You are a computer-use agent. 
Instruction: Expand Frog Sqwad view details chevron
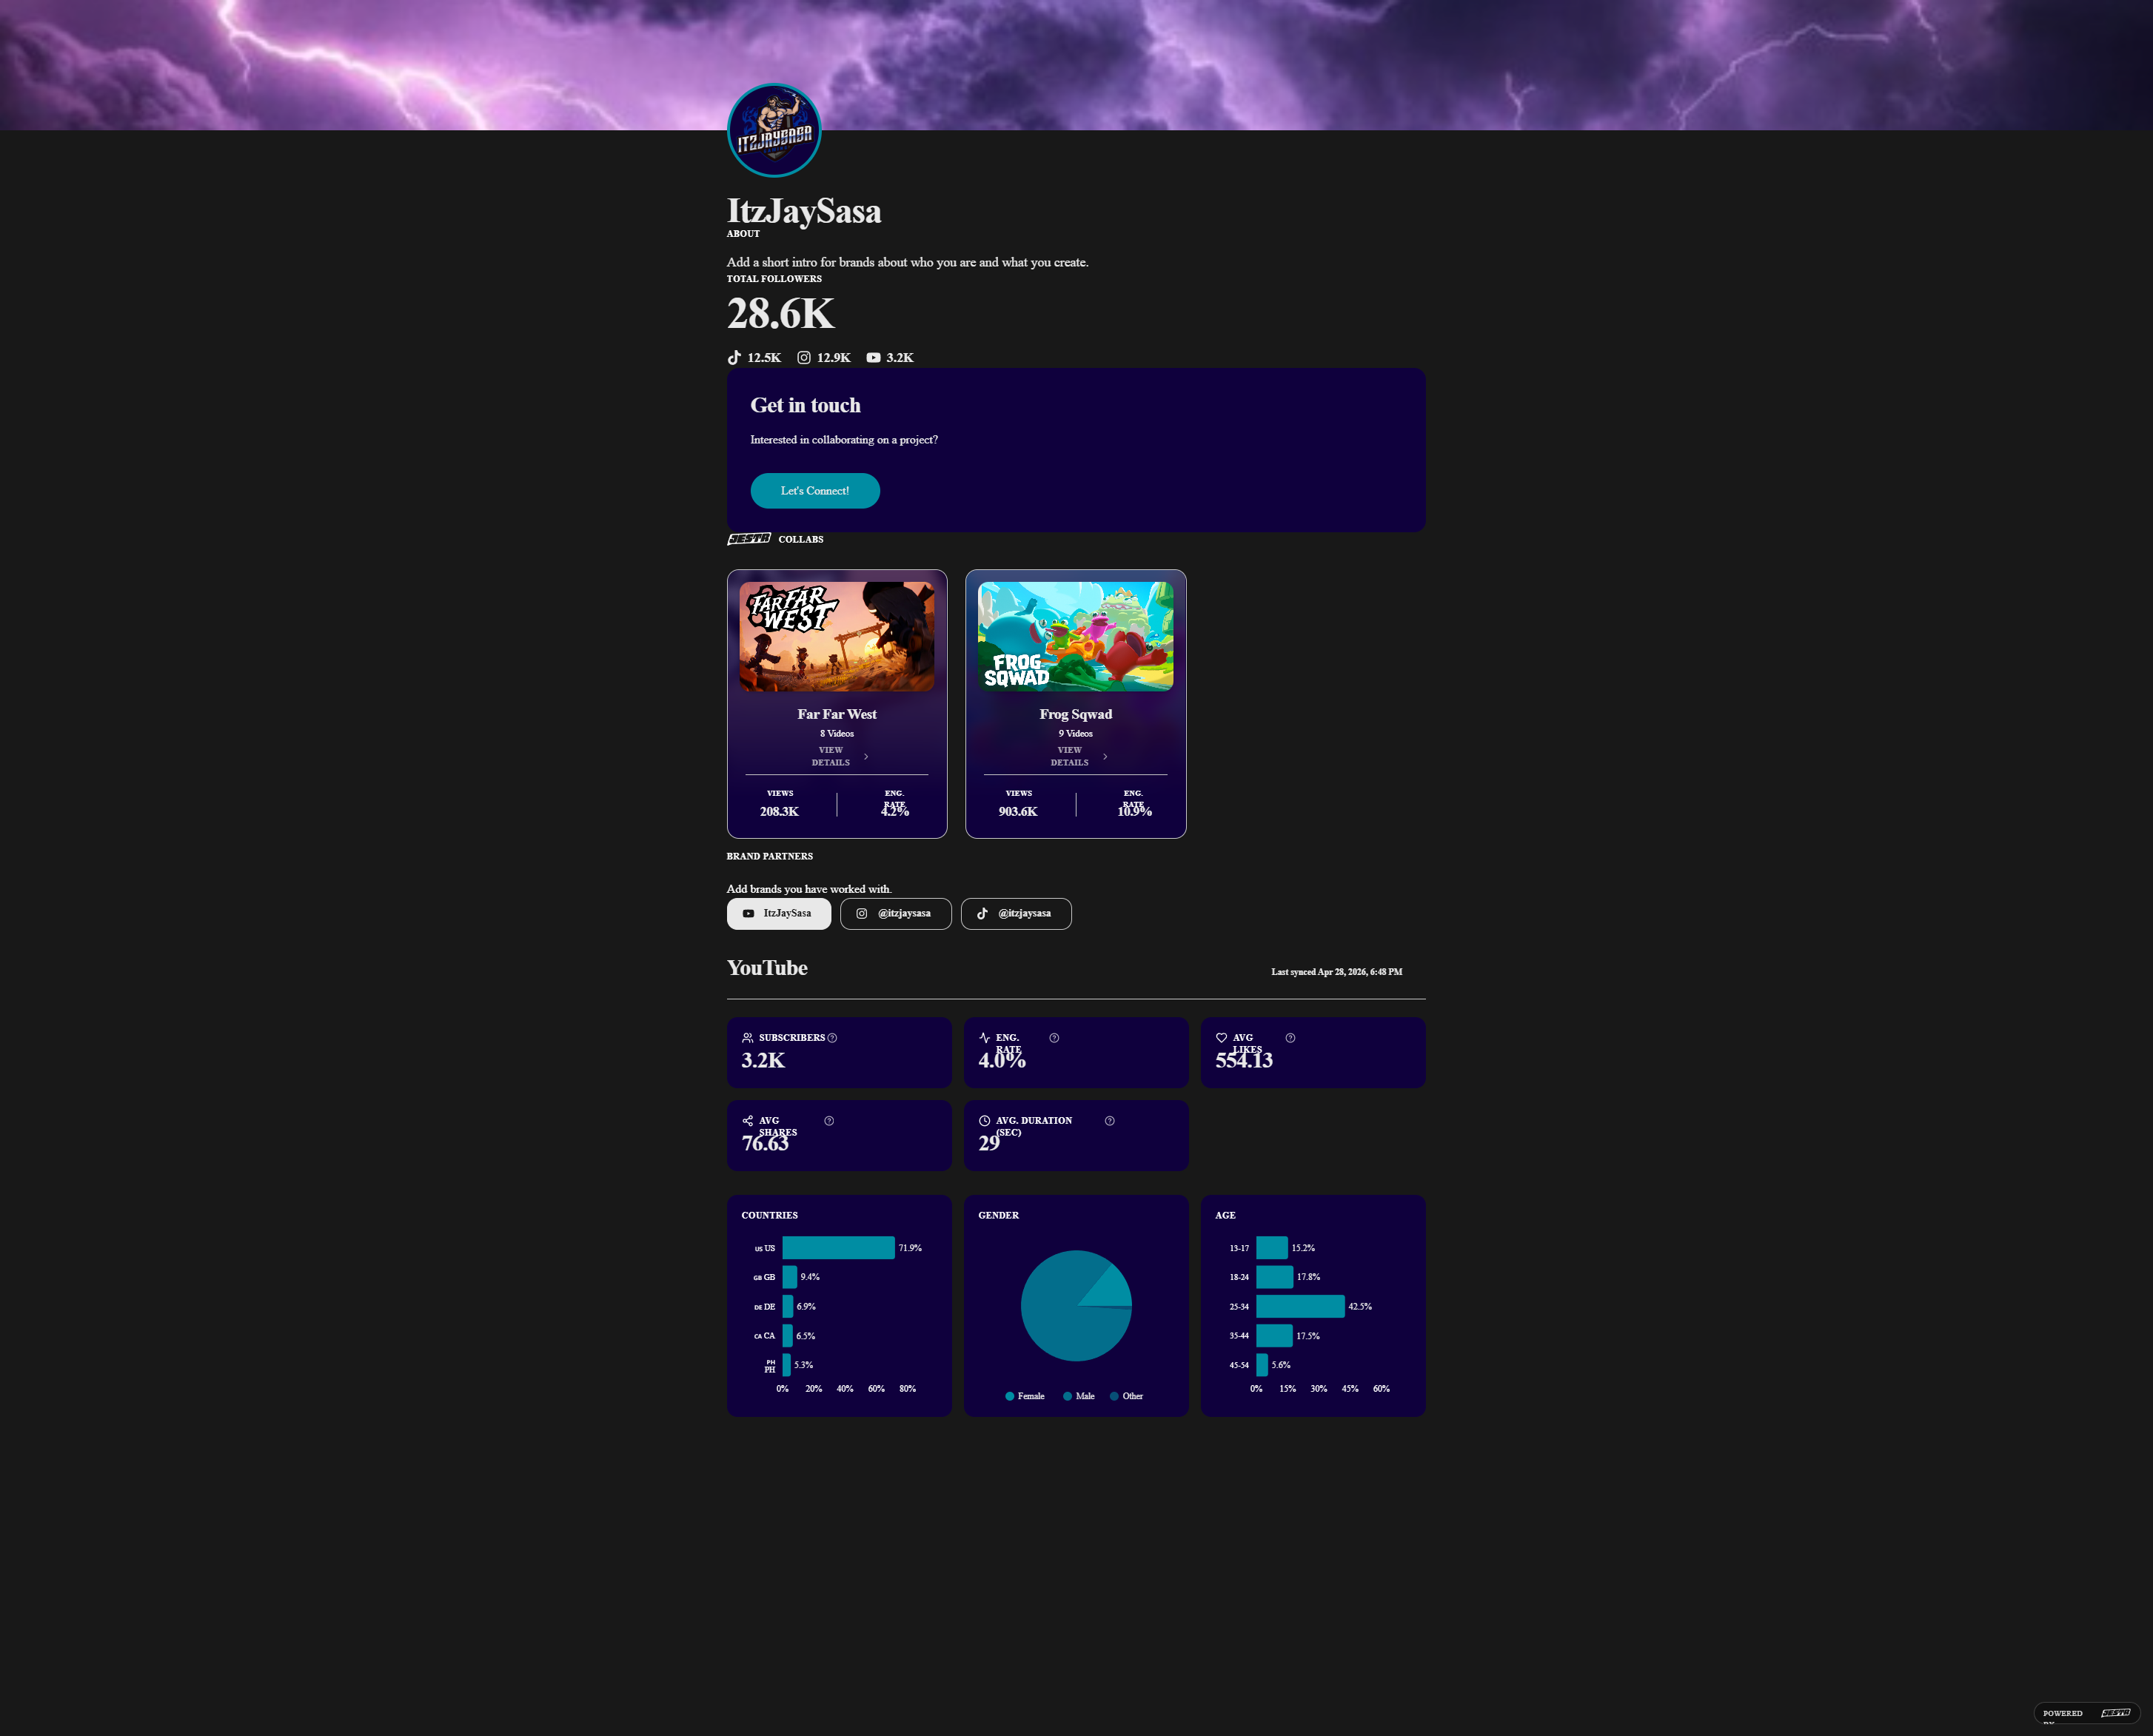tap(1105, 757)
